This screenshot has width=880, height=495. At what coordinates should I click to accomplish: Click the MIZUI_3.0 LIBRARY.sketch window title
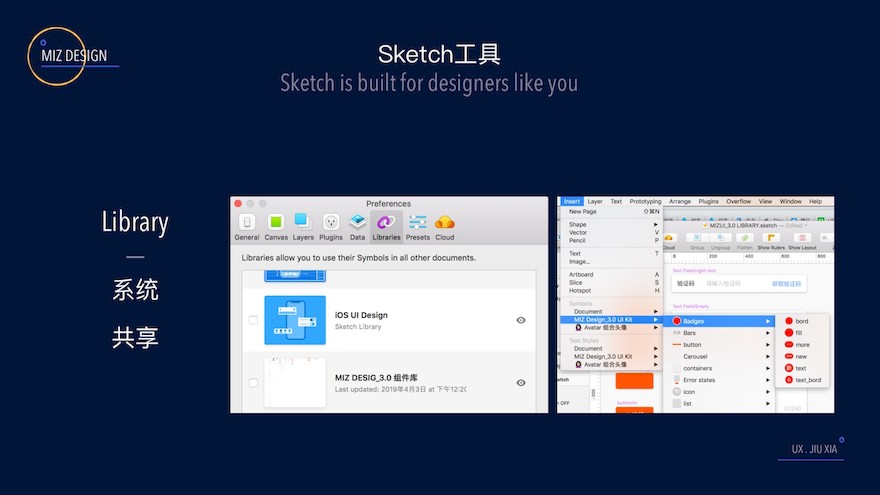tap(743, 226)
